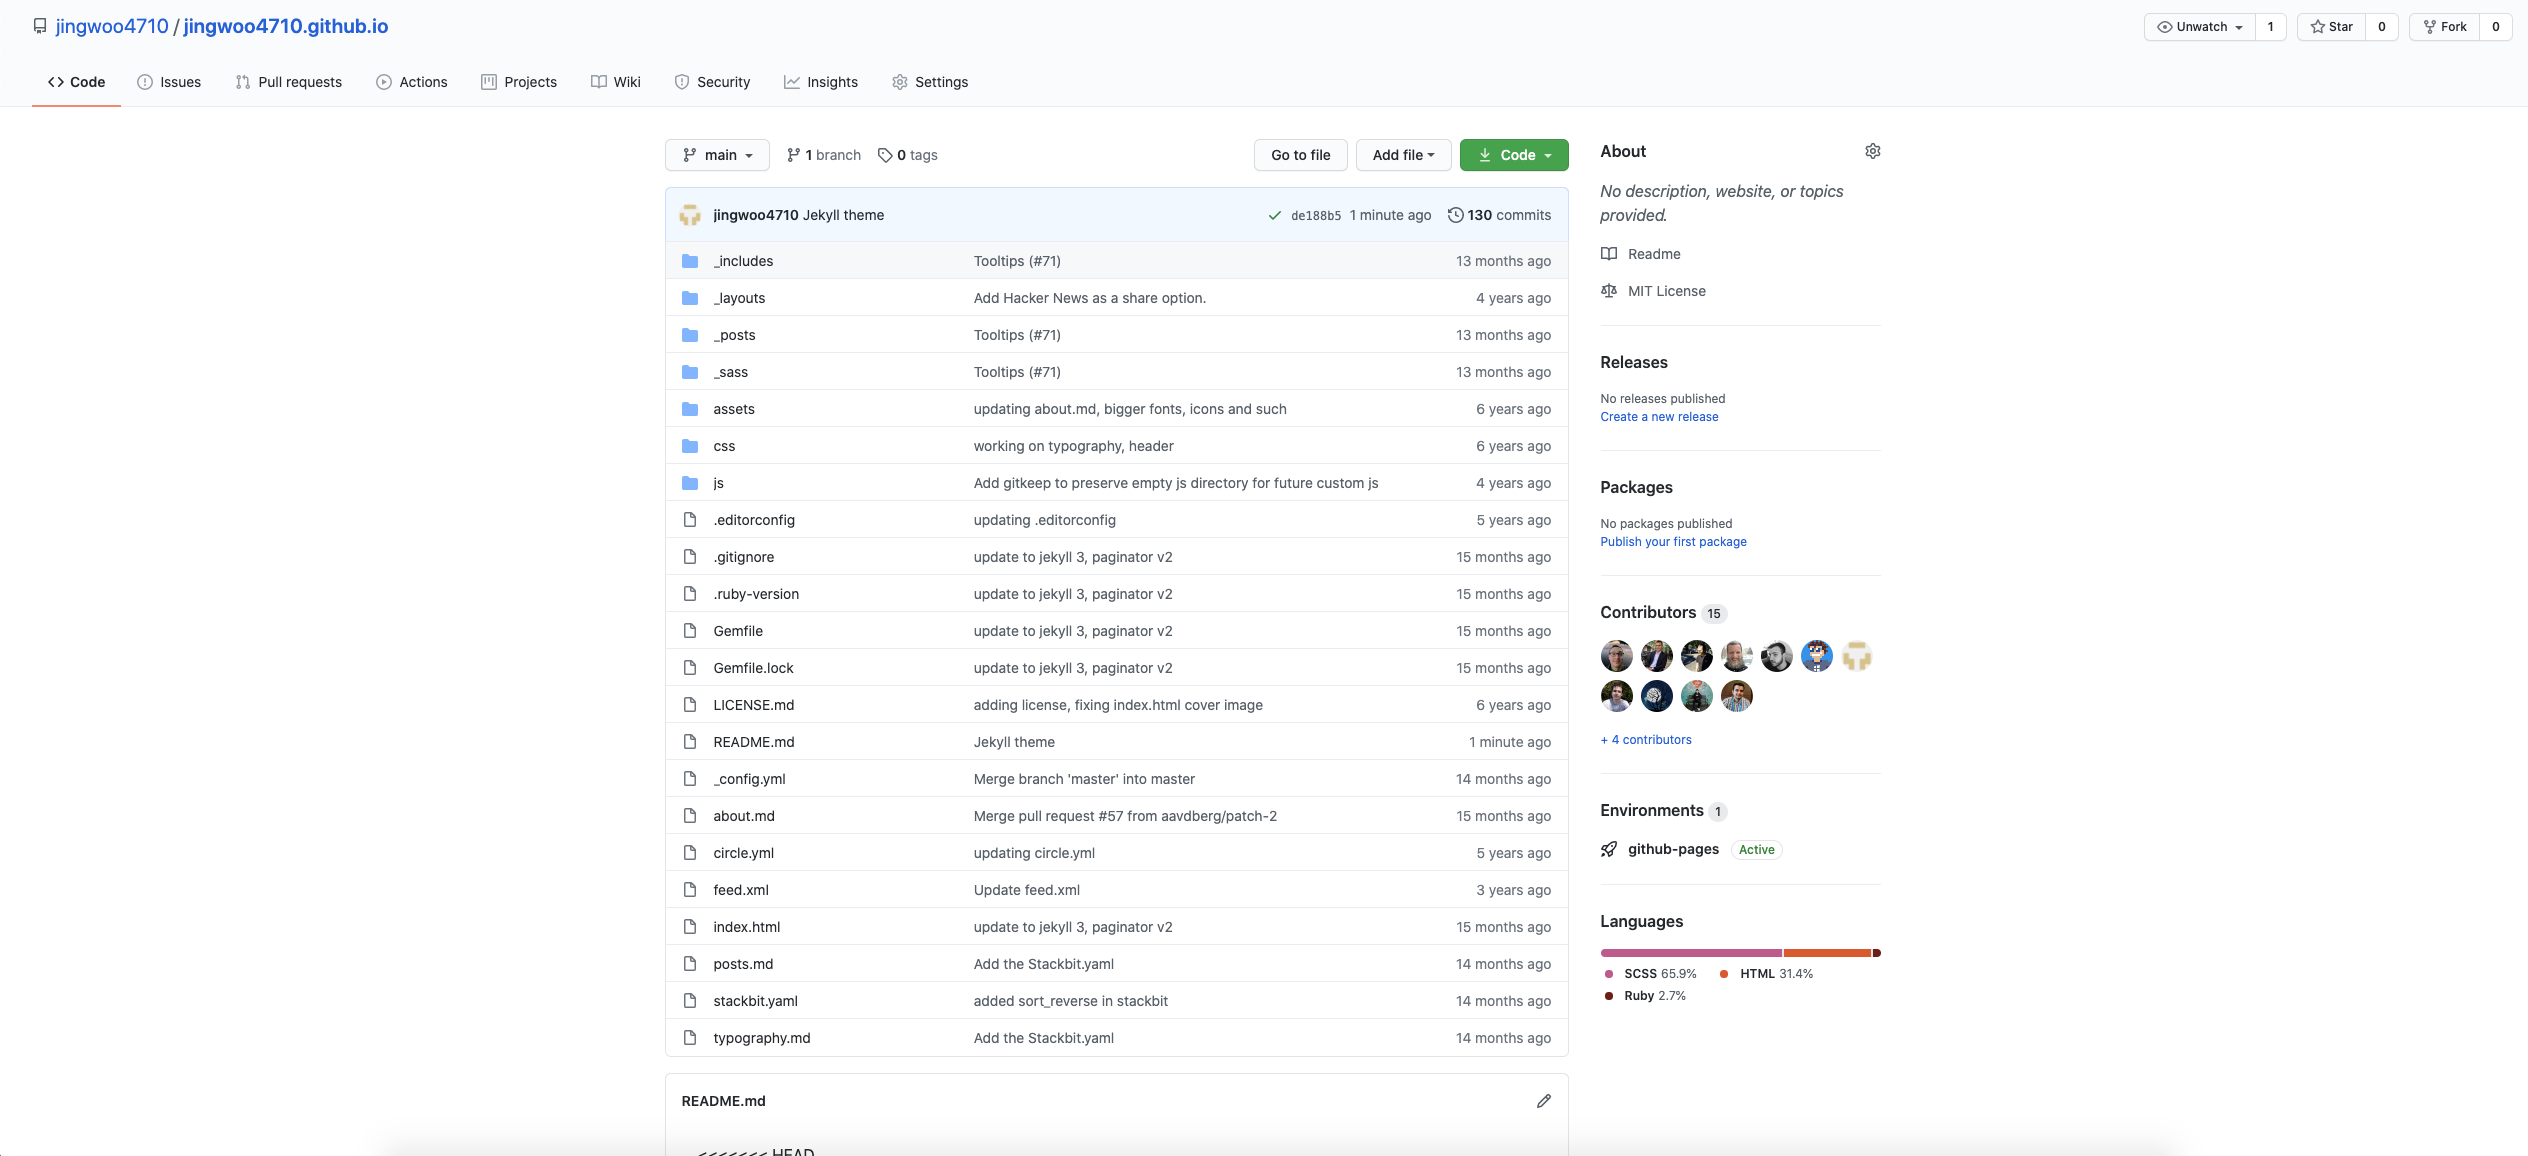This screenshot has height=1156, width=2528.
Task: Click the HTML segment of the language bar
Action: click(x=1827, y=953)
